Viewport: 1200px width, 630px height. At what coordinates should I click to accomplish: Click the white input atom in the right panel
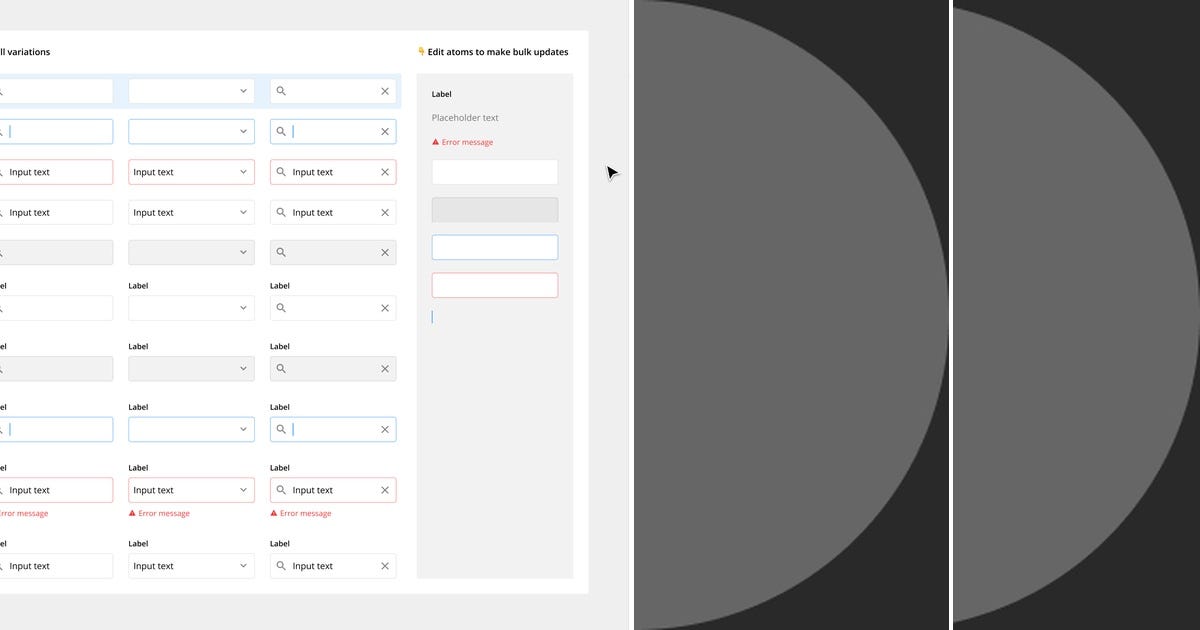[495, 172]
